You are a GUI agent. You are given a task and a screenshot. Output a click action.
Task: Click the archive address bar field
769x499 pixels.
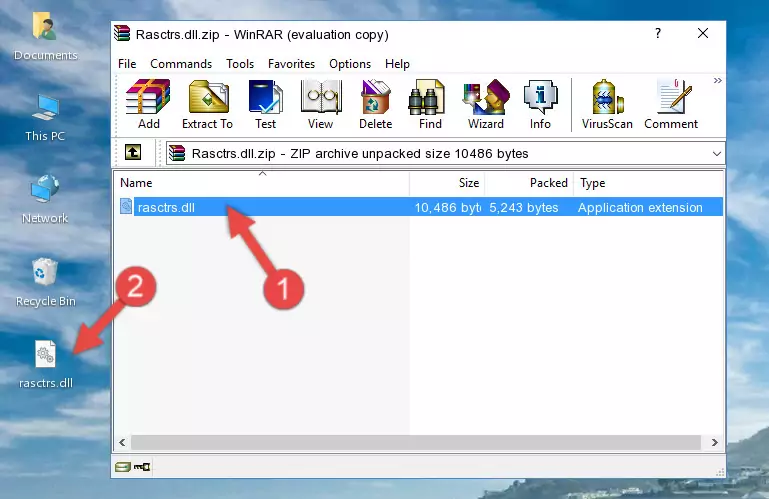[445, 154]
